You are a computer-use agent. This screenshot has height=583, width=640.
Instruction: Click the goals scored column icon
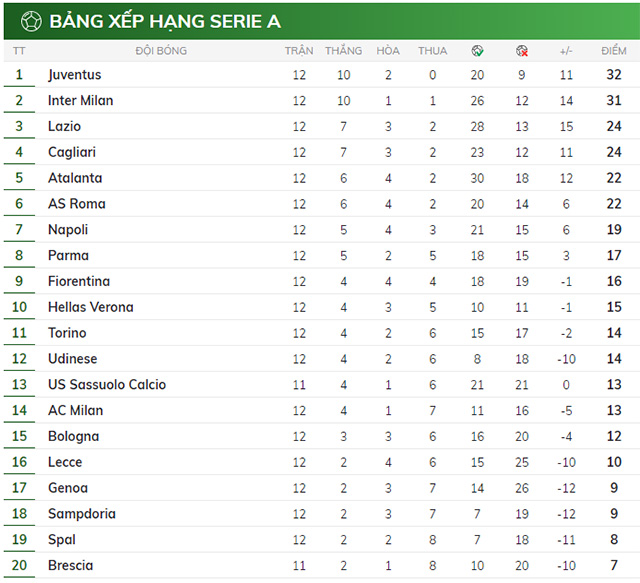click(478, 50)
